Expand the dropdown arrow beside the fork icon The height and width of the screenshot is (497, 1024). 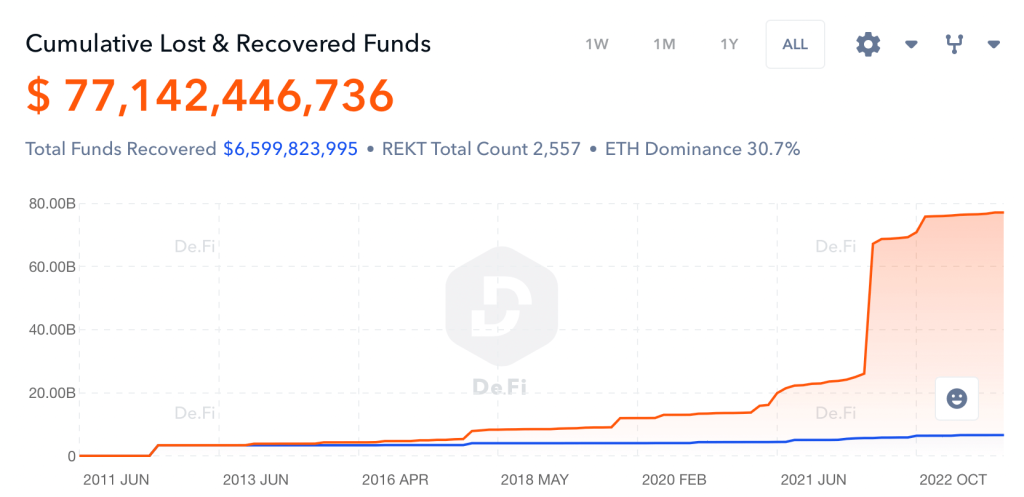point(994,44)
